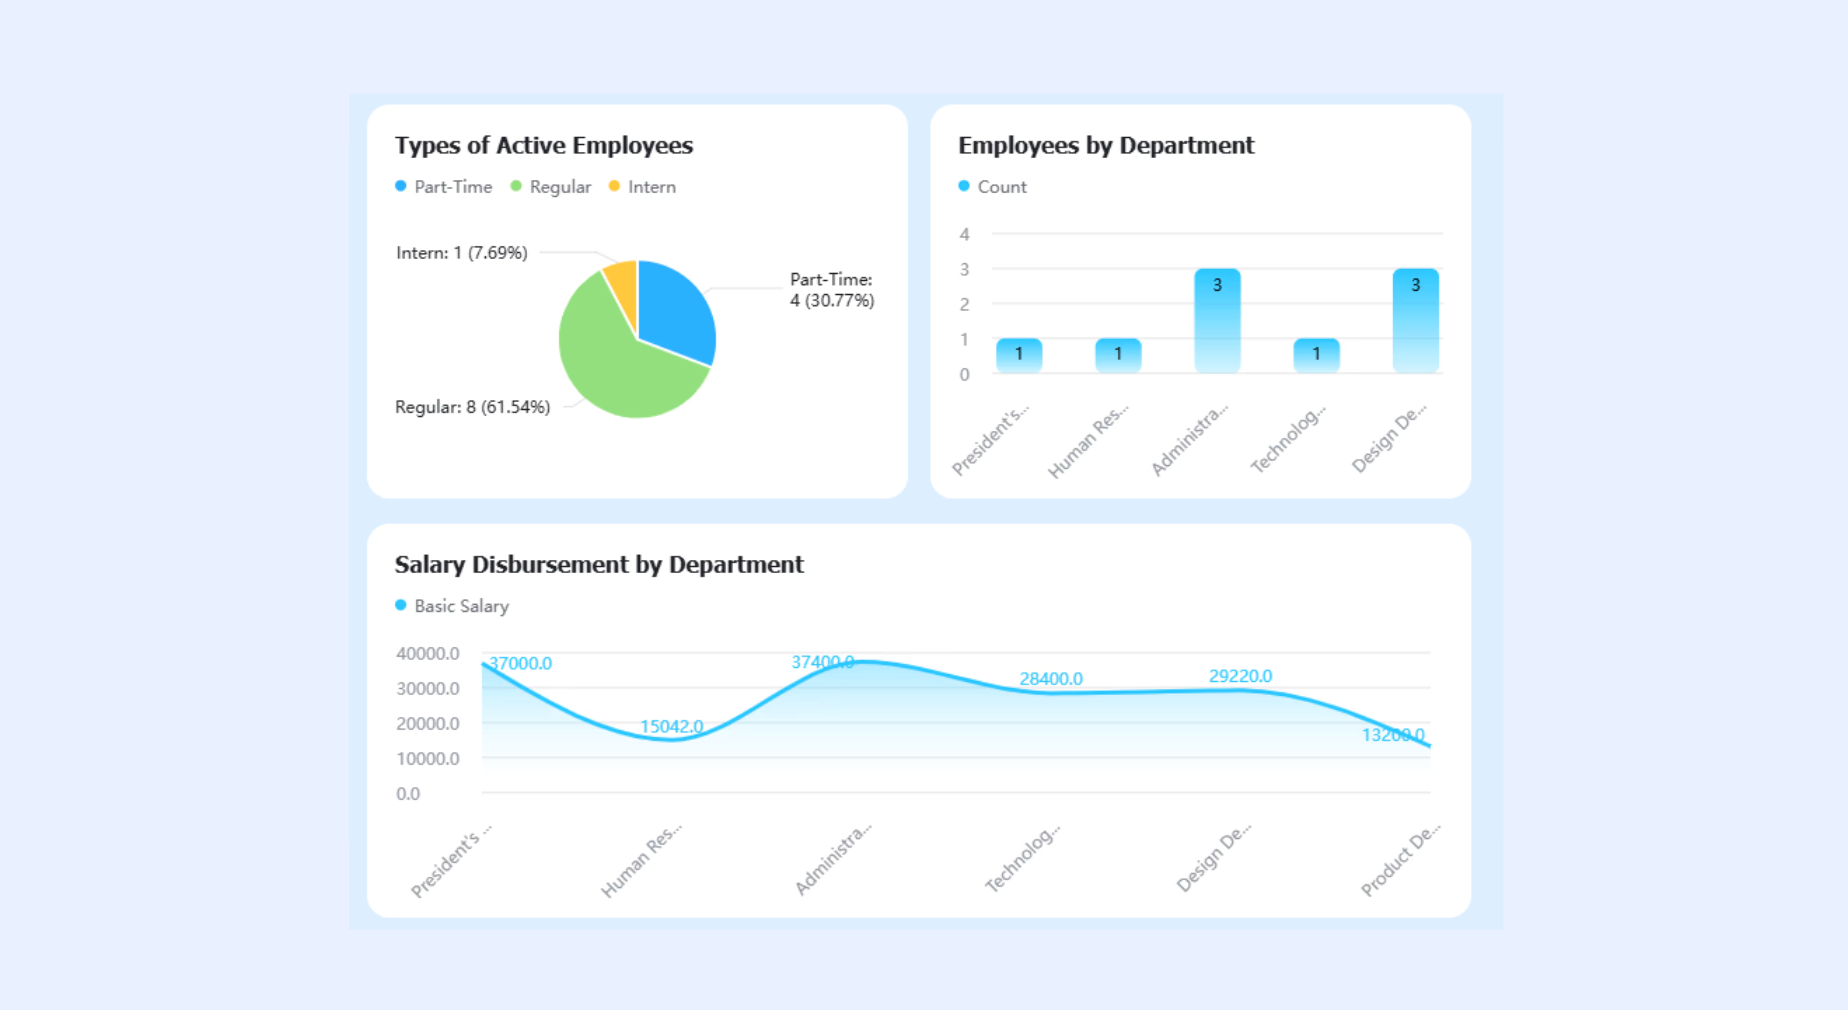
Task: Click the 40000.0 y-axis value
Action: pos(428,654)
